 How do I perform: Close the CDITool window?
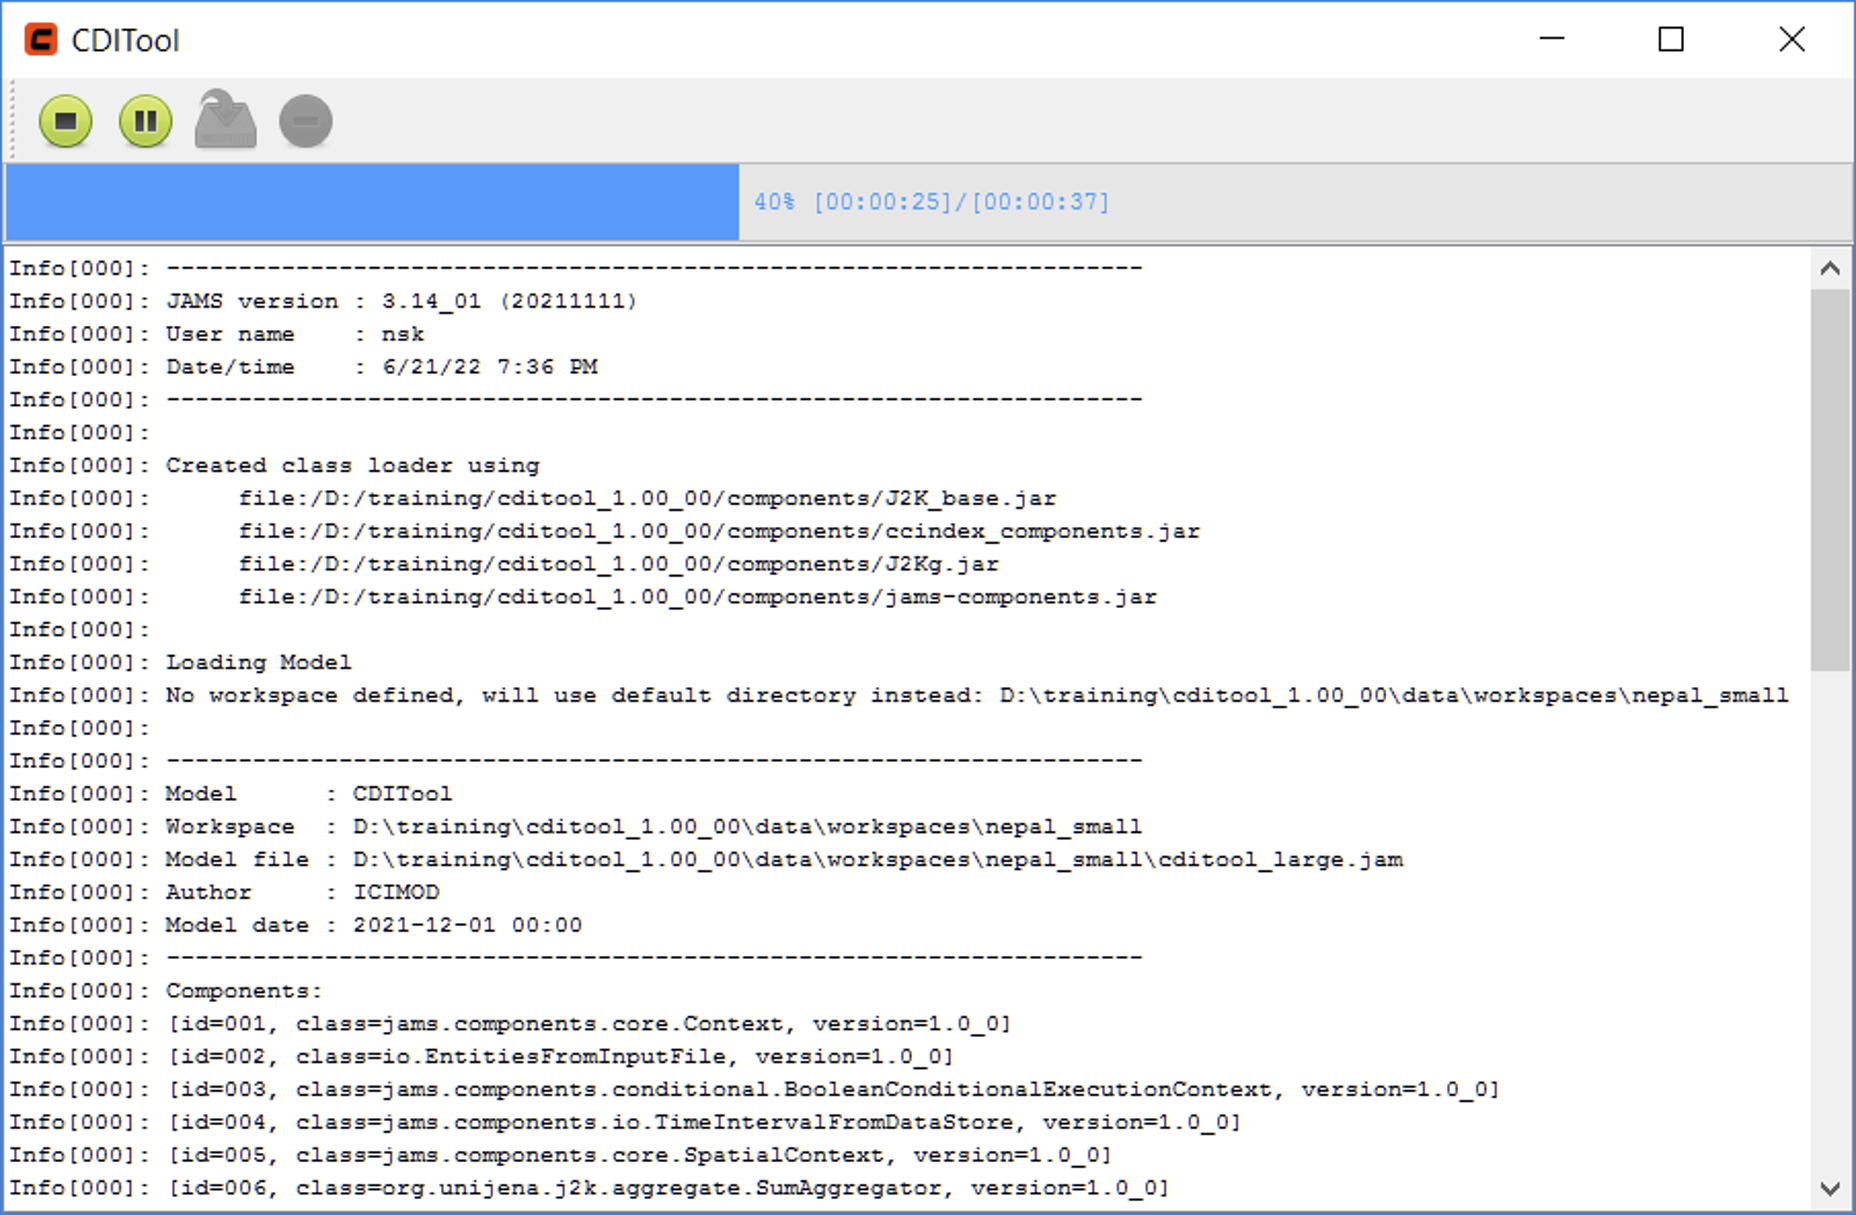pos(1791,40)
